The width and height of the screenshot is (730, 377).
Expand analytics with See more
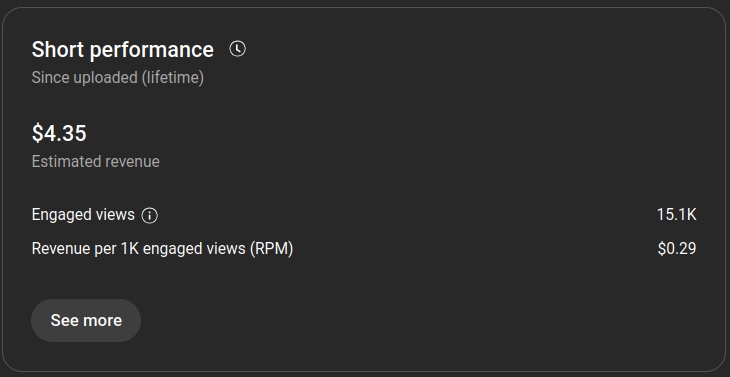coord(86,320)
